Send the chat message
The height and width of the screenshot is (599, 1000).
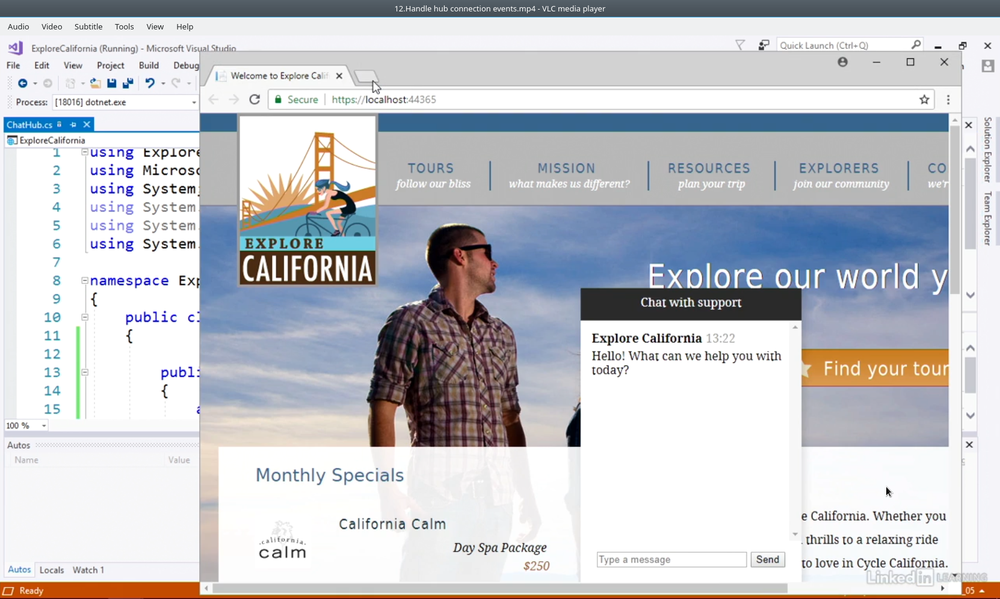[767, 559]
